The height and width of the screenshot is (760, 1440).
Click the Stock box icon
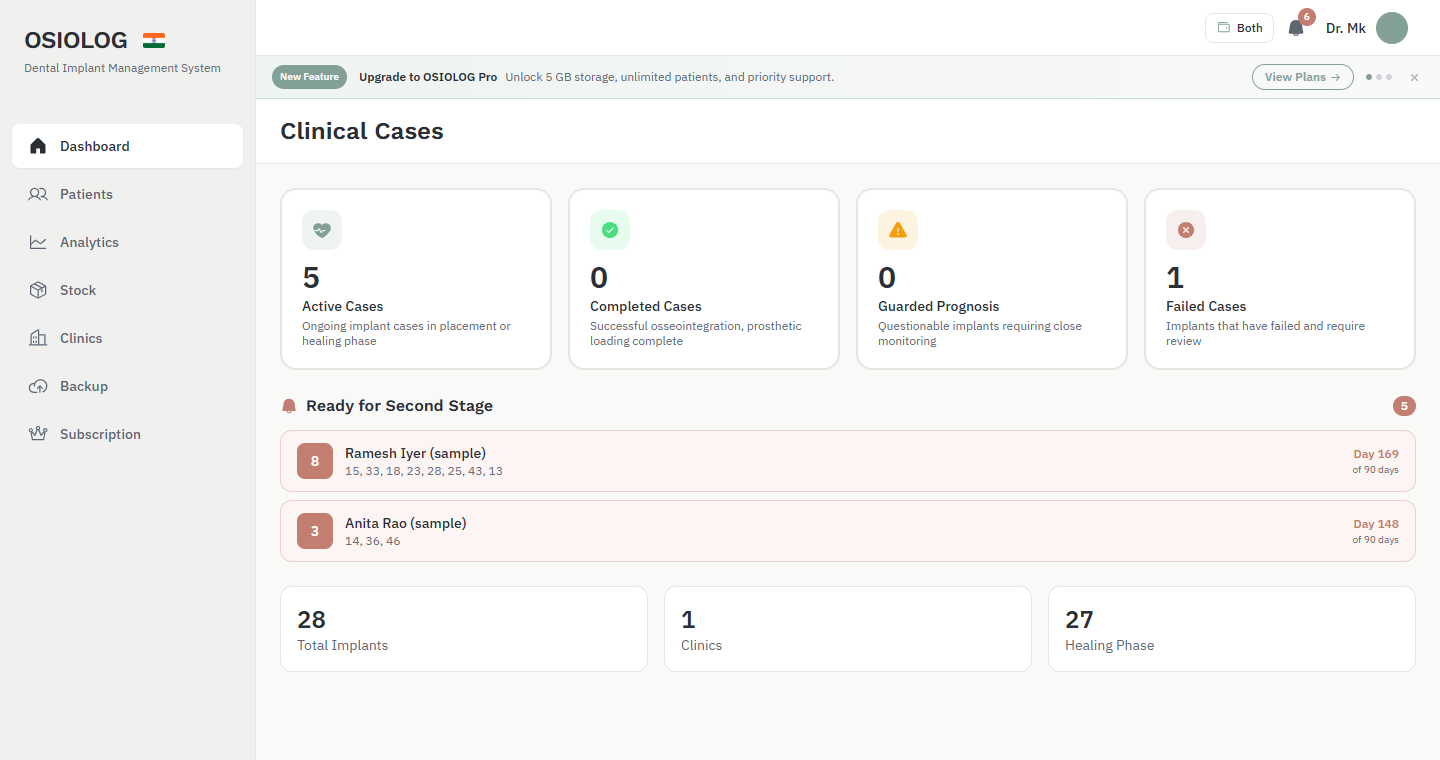tap(38, 290)
